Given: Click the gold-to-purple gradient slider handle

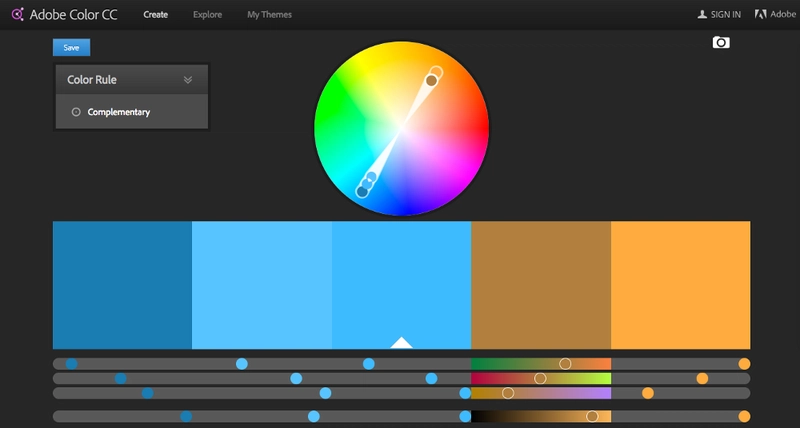Looking at the screenshot, I should (508, 393).
